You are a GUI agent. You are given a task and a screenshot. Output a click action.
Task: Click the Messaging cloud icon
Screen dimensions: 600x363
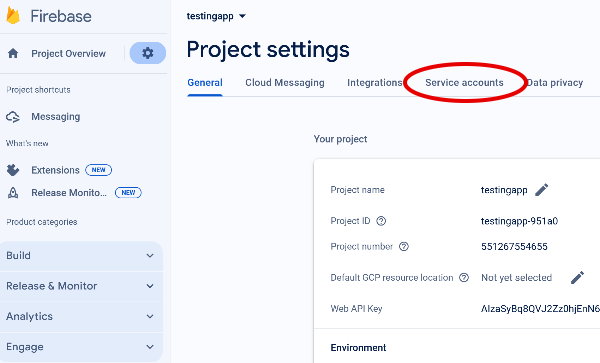tap(13, 117)
